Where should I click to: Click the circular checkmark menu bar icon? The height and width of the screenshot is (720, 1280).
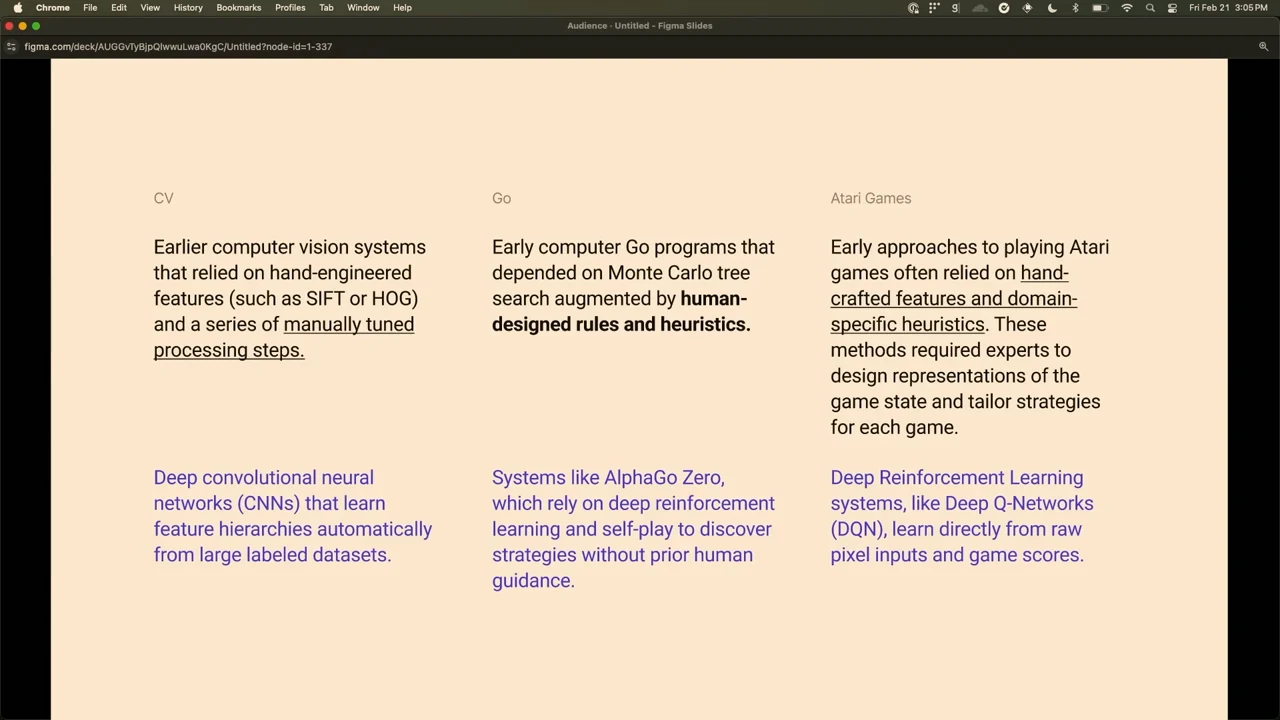click(1004, 8)
